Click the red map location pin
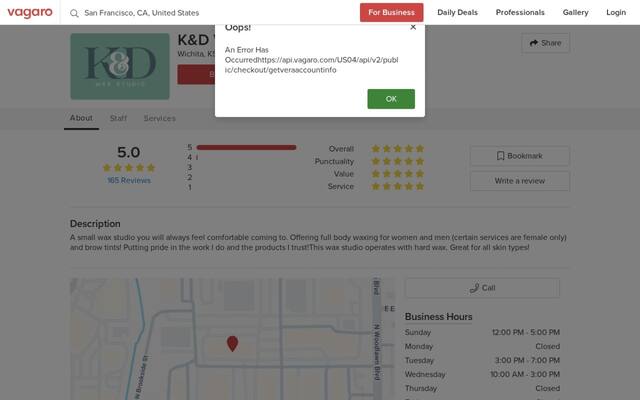The image size is (640, 400). [x=232, y=344]
